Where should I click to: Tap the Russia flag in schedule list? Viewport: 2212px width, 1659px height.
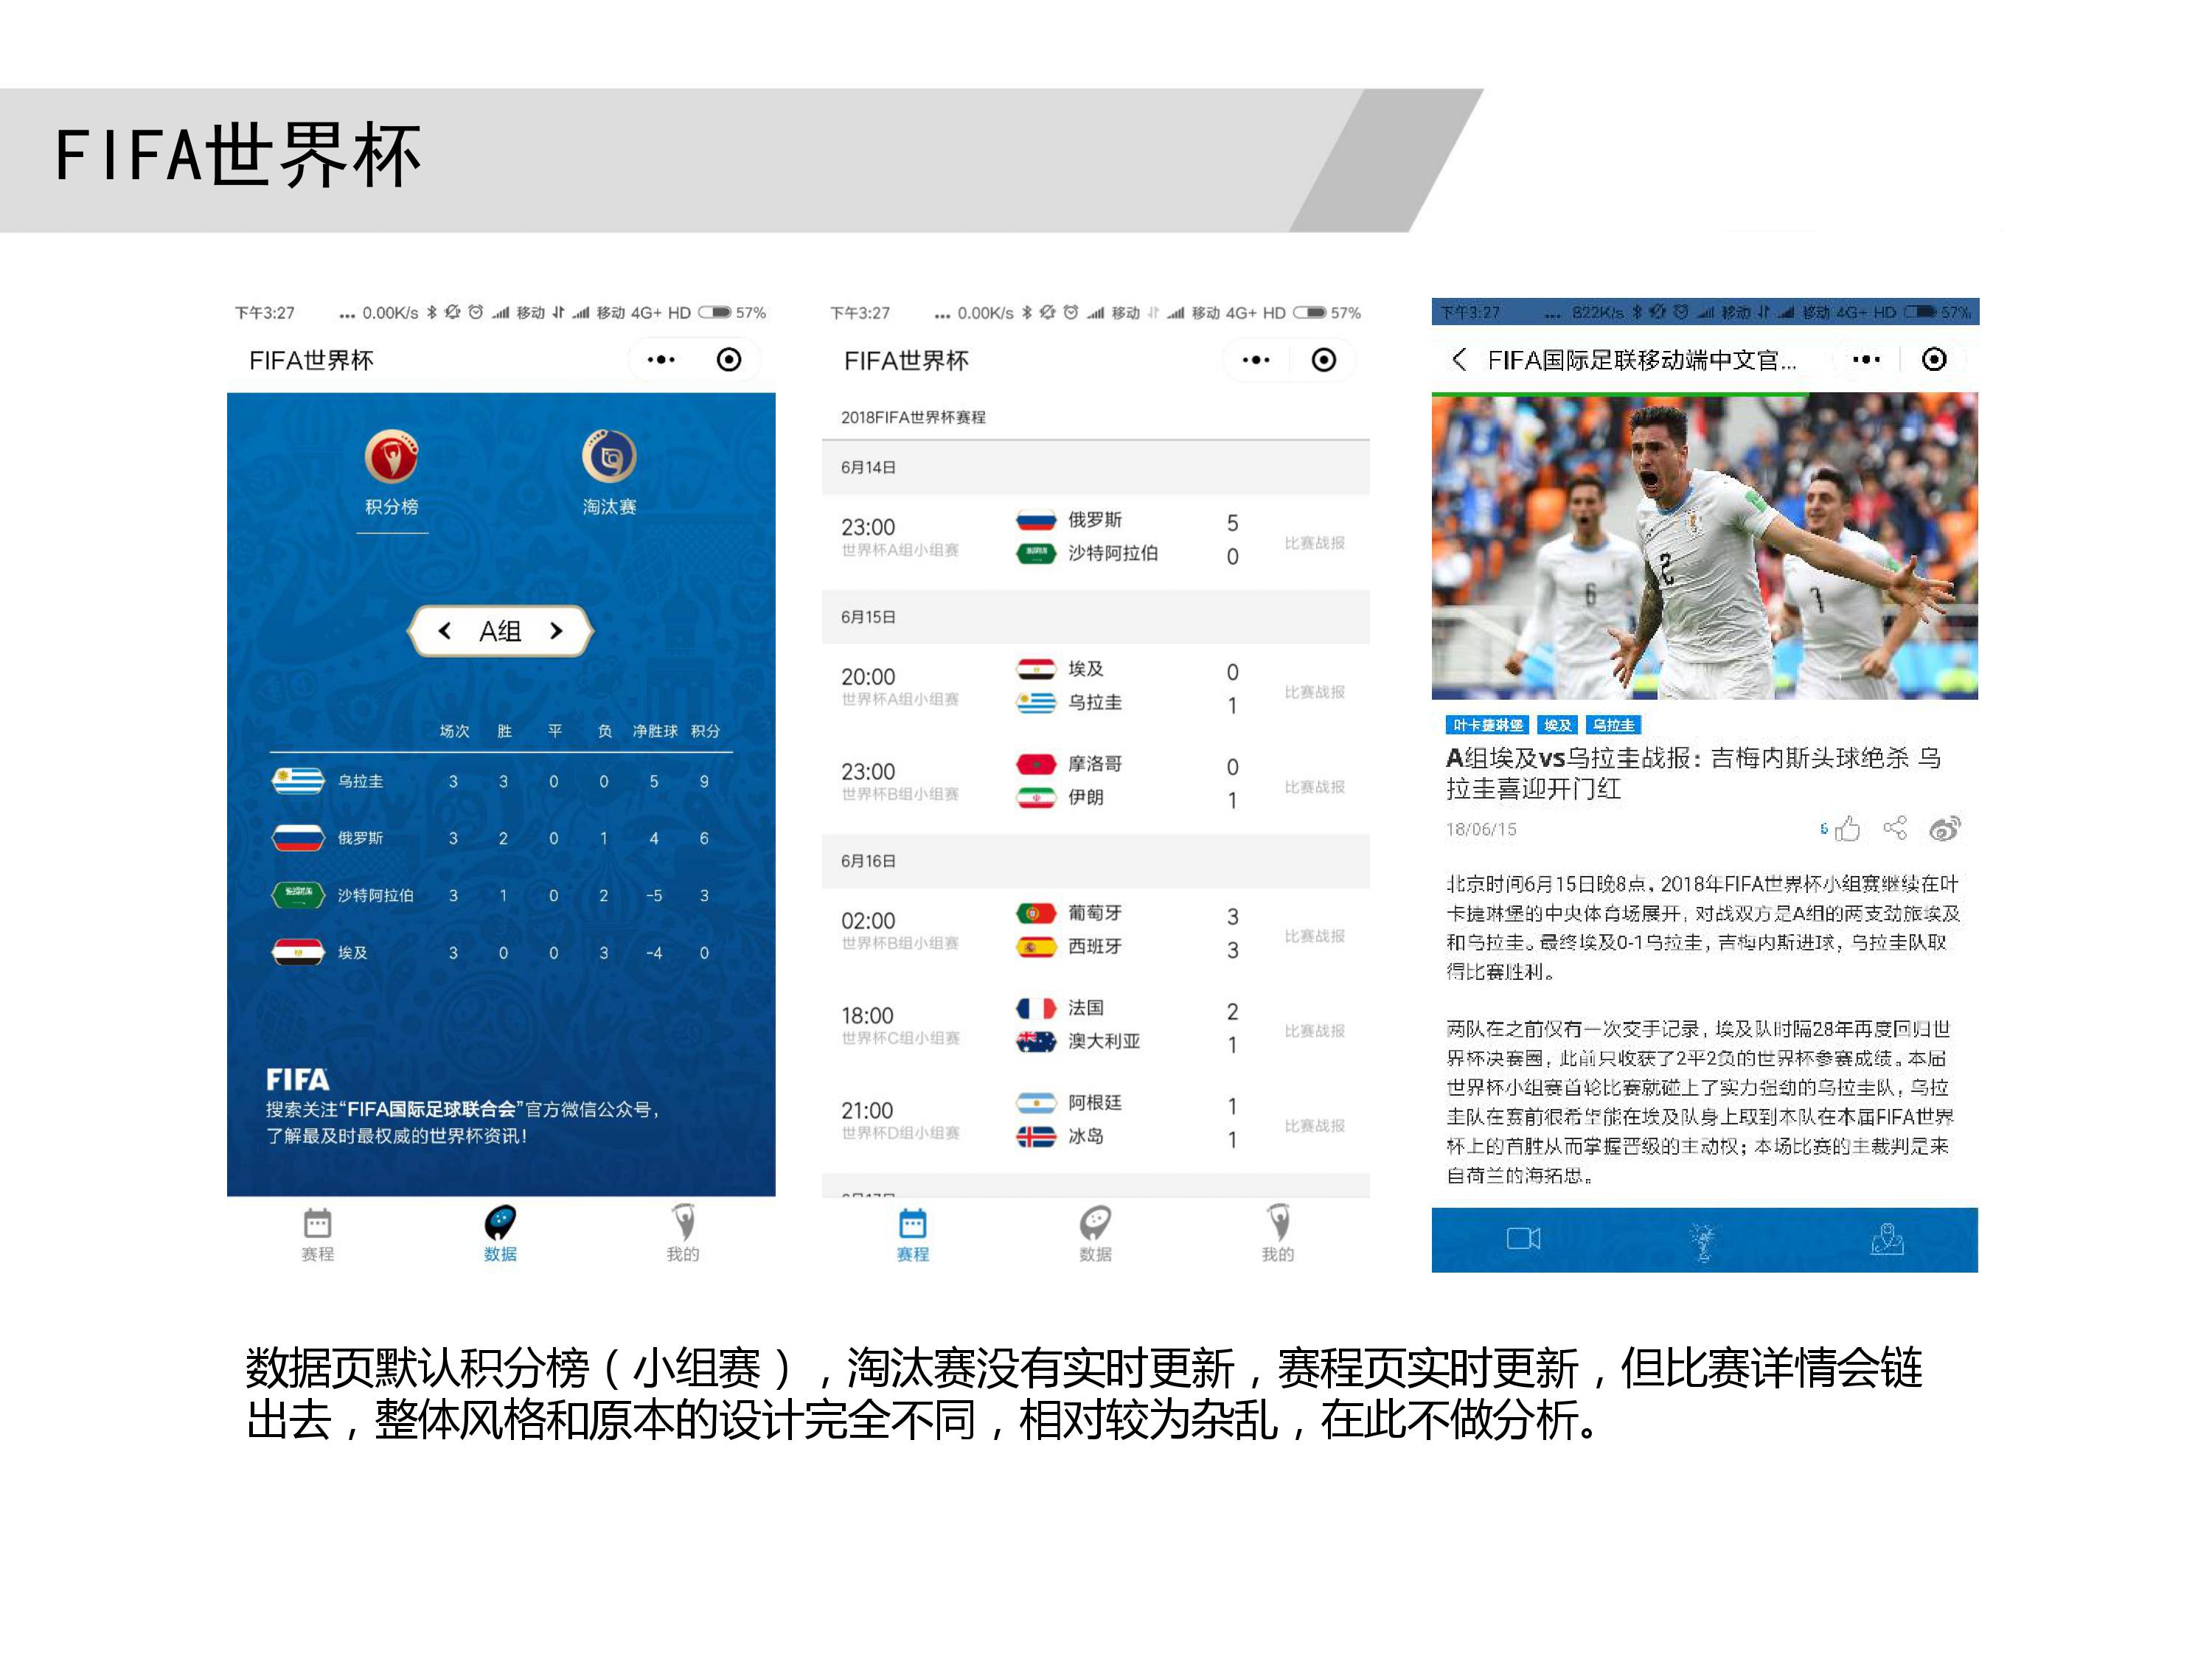click(1036, 520)
